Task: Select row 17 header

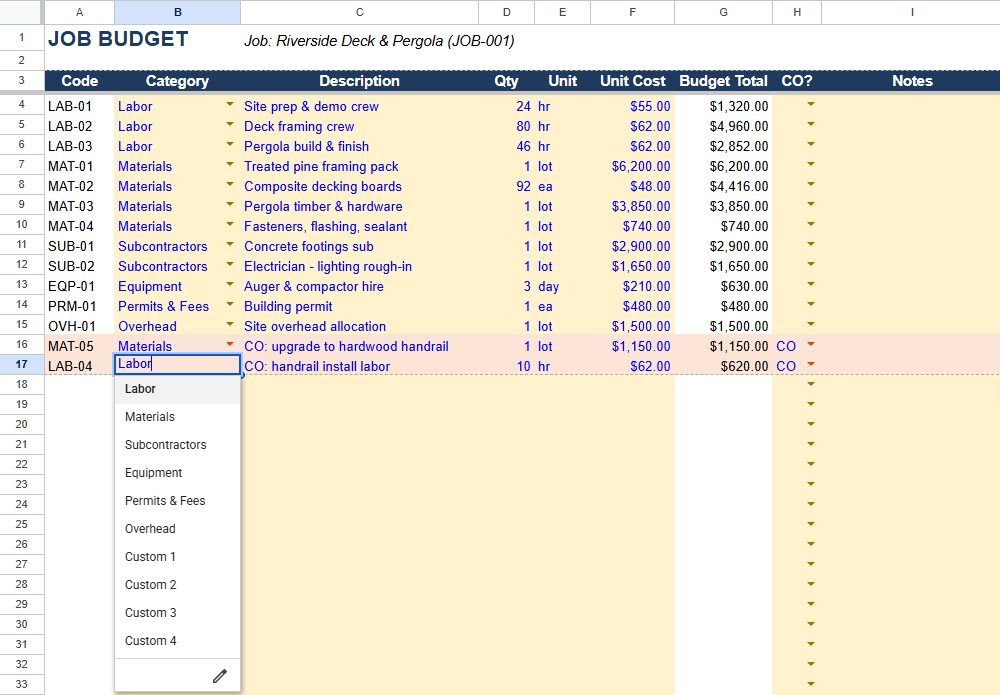Action: (22, 365)
